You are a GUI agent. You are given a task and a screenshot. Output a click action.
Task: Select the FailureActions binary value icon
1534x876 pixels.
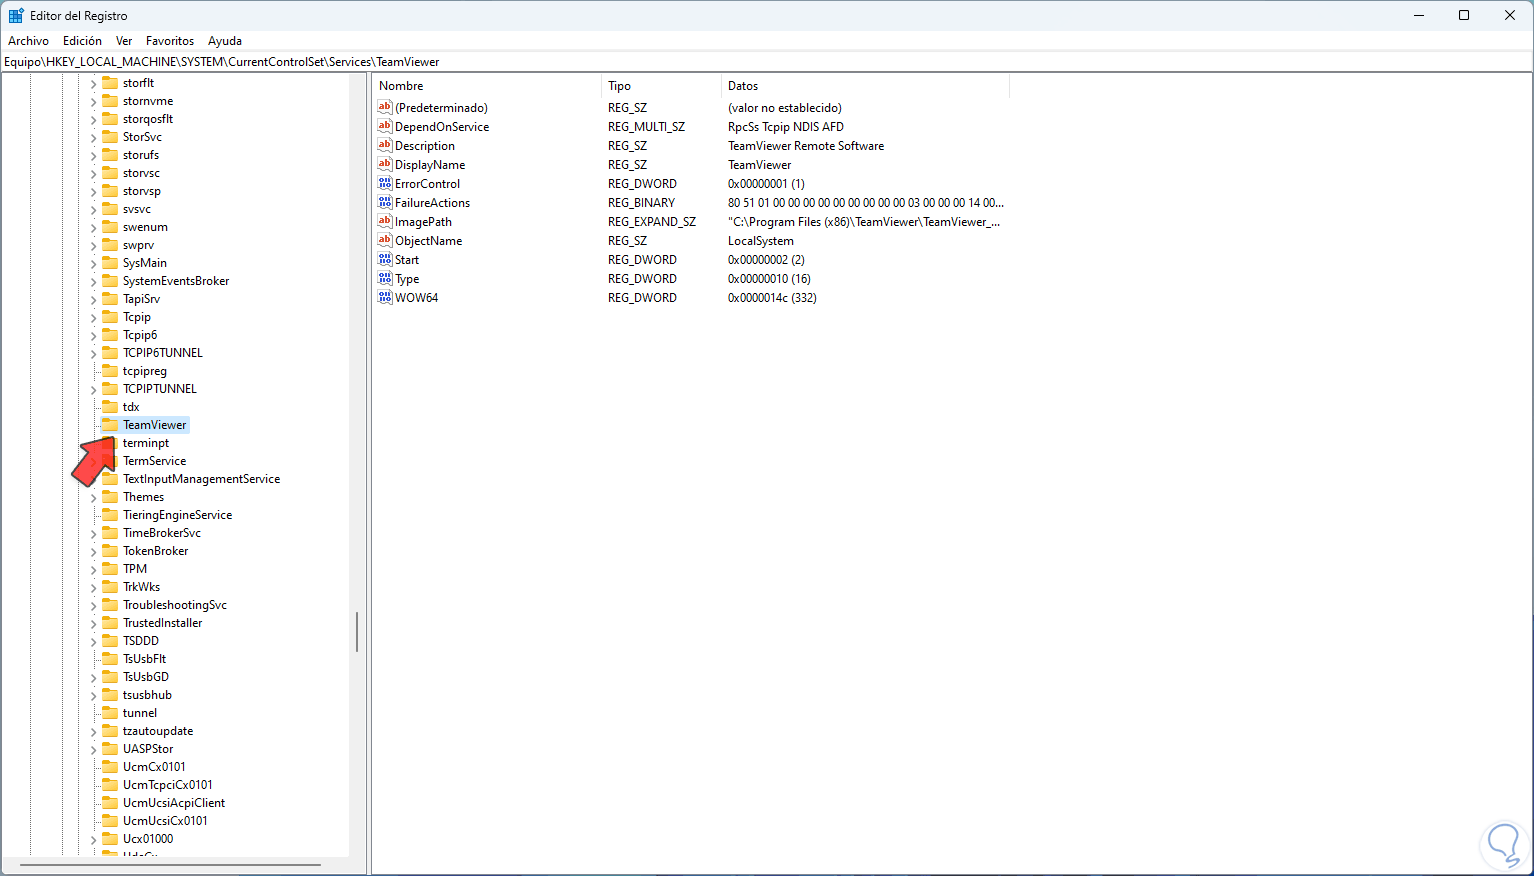[385, 202]
